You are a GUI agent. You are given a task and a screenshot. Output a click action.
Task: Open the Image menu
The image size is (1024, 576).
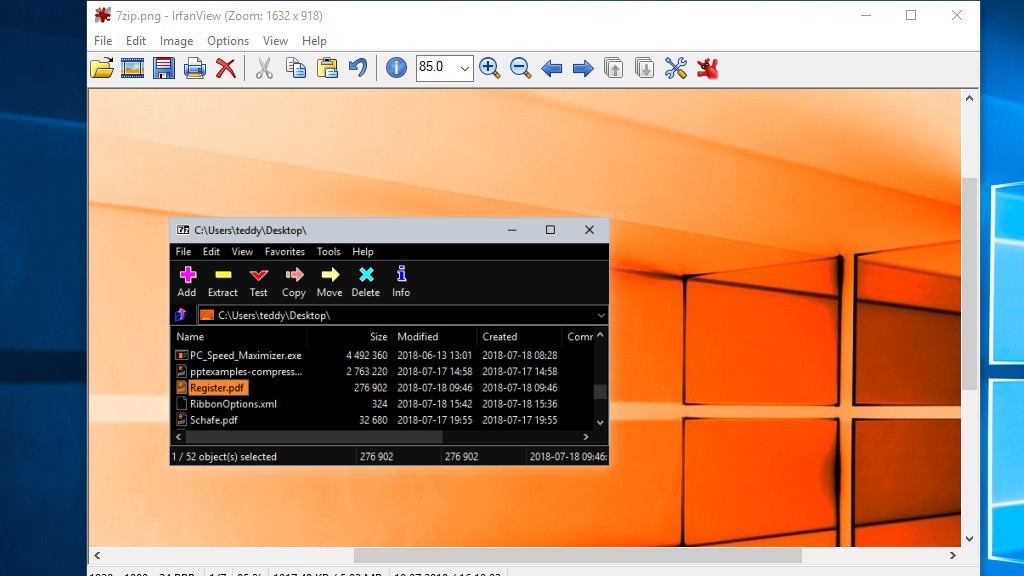(x=176, y=40)
